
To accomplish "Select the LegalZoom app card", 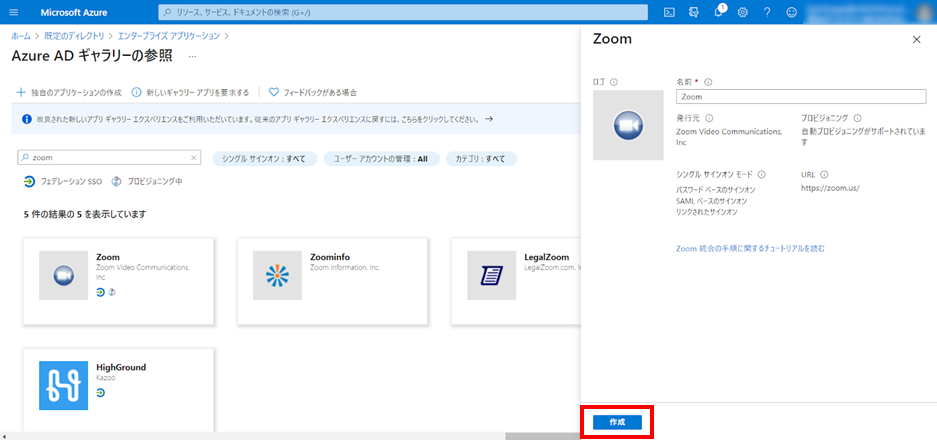I will (516, 282).
